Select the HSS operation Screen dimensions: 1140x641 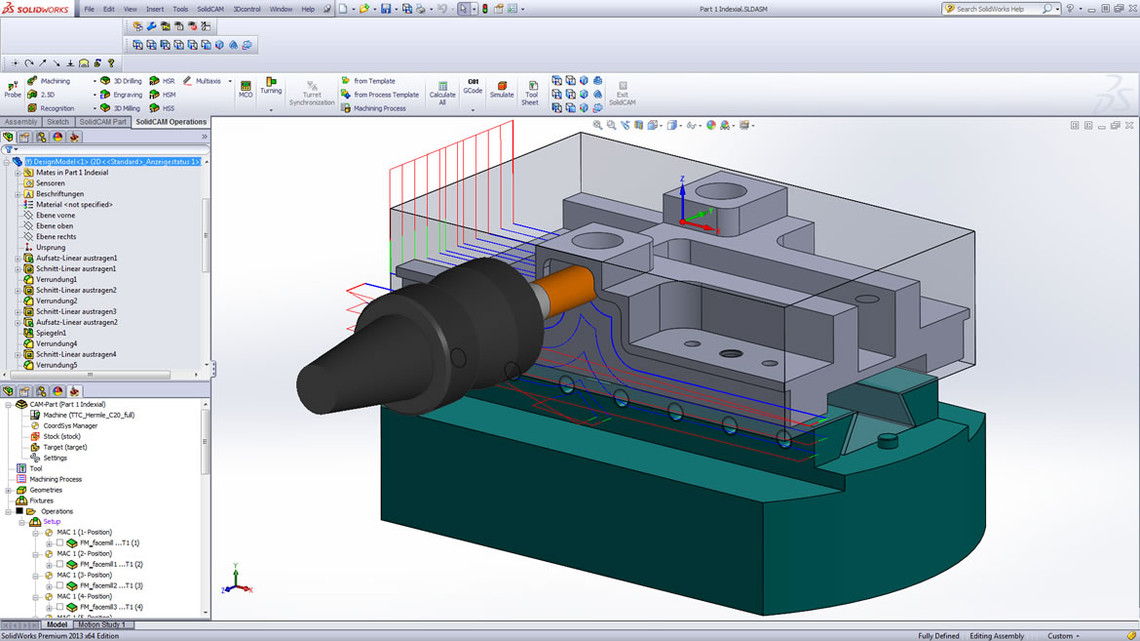coord(162,108)
